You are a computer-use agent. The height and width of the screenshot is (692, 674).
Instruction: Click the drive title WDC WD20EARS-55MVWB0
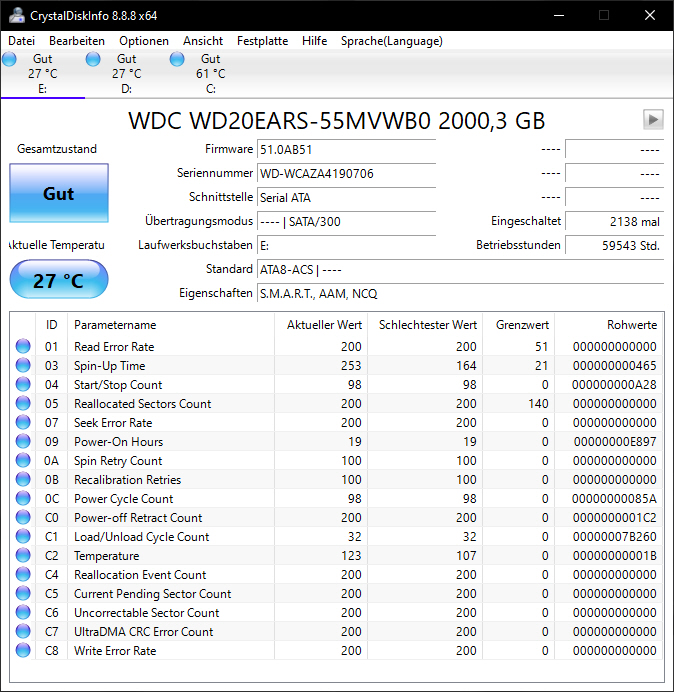coord(336,120)
